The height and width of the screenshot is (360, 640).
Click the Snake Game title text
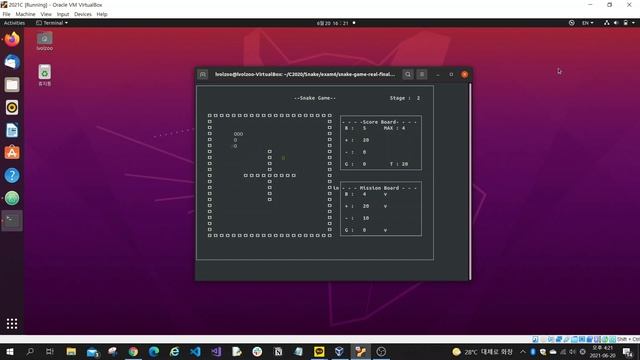315,98
